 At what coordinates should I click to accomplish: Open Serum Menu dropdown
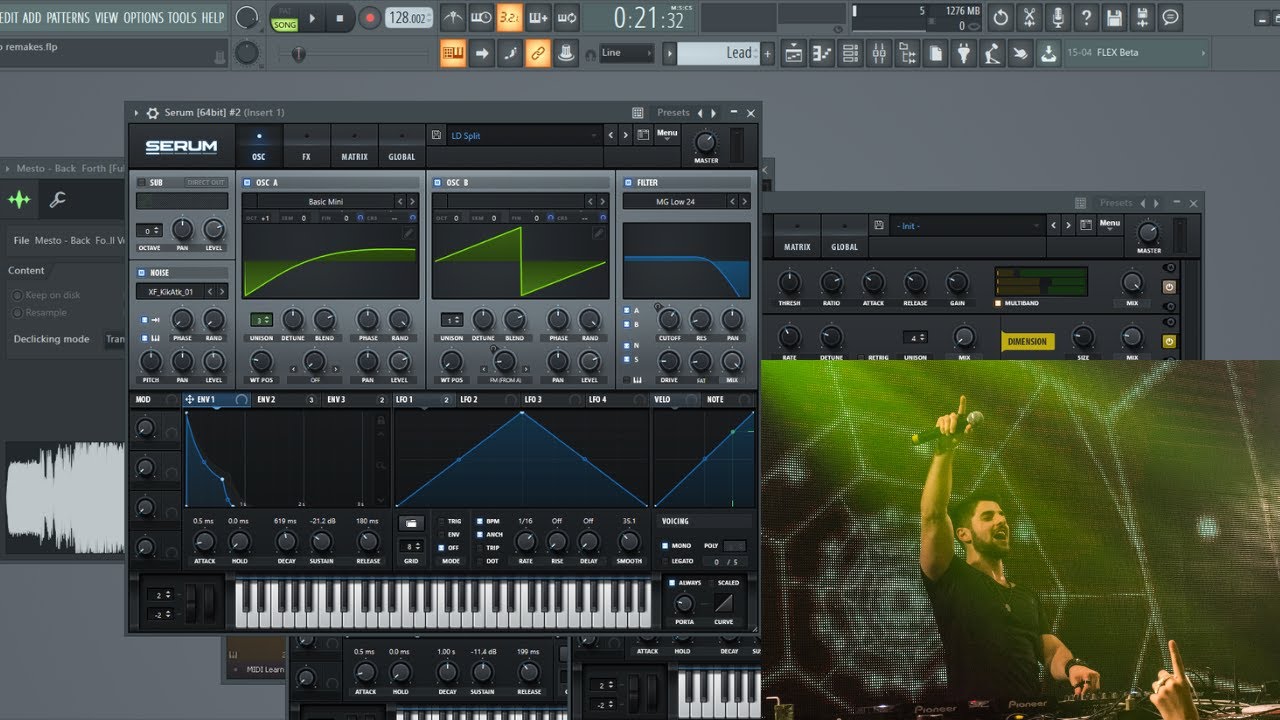[x=667, y=134]
